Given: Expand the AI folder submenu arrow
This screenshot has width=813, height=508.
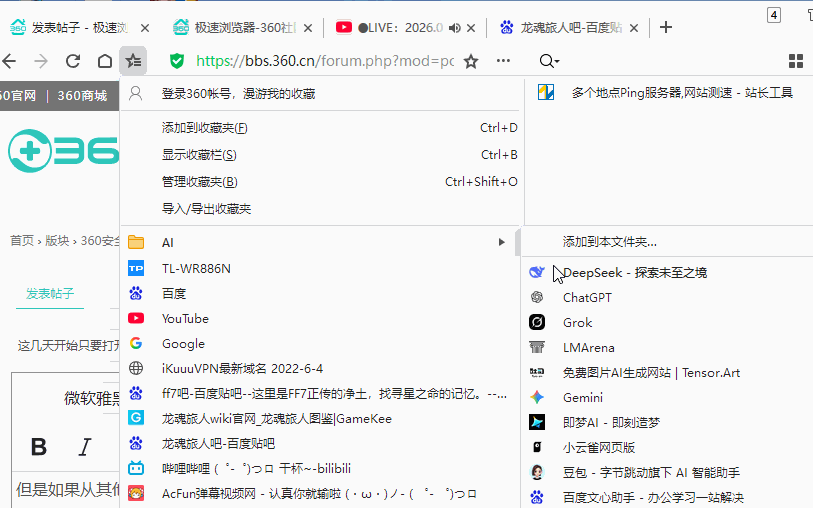Looking at the screenshot, I should click(x=501, y=242).
